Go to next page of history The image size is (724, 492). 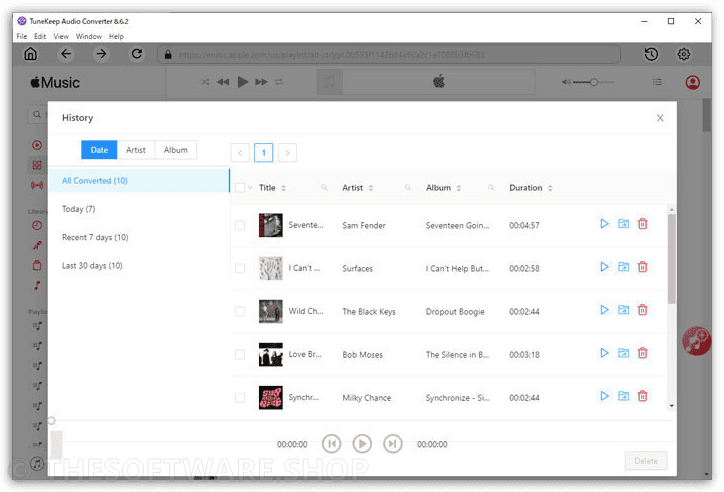tap(287, 153)
